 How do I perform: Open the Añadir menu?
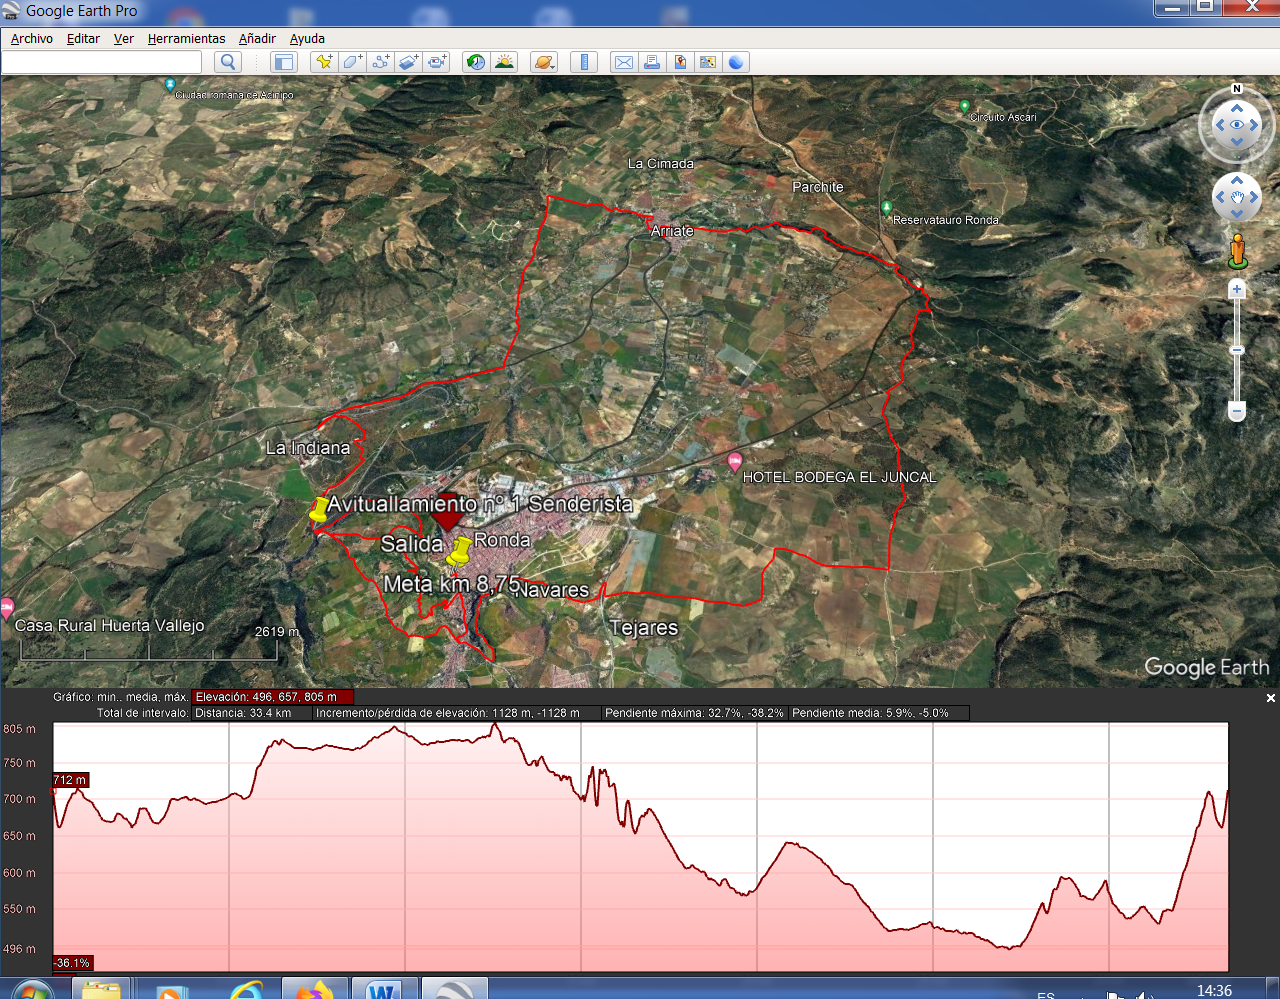pos(257,38)
